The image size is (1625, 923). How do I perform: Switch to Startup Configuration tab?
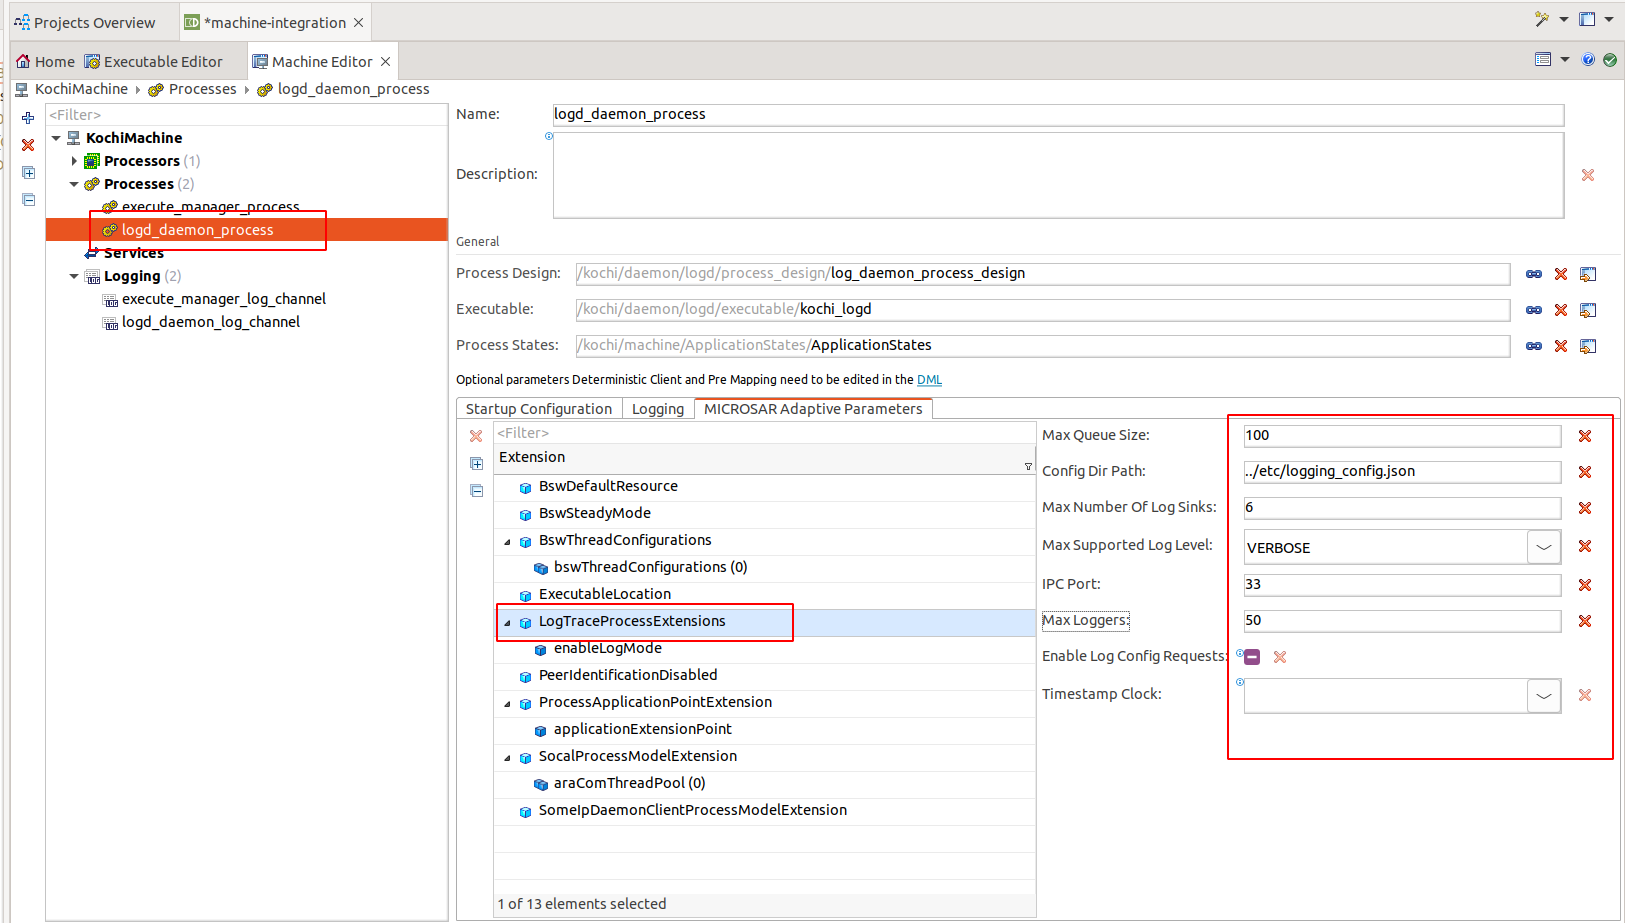click(539, 409)
